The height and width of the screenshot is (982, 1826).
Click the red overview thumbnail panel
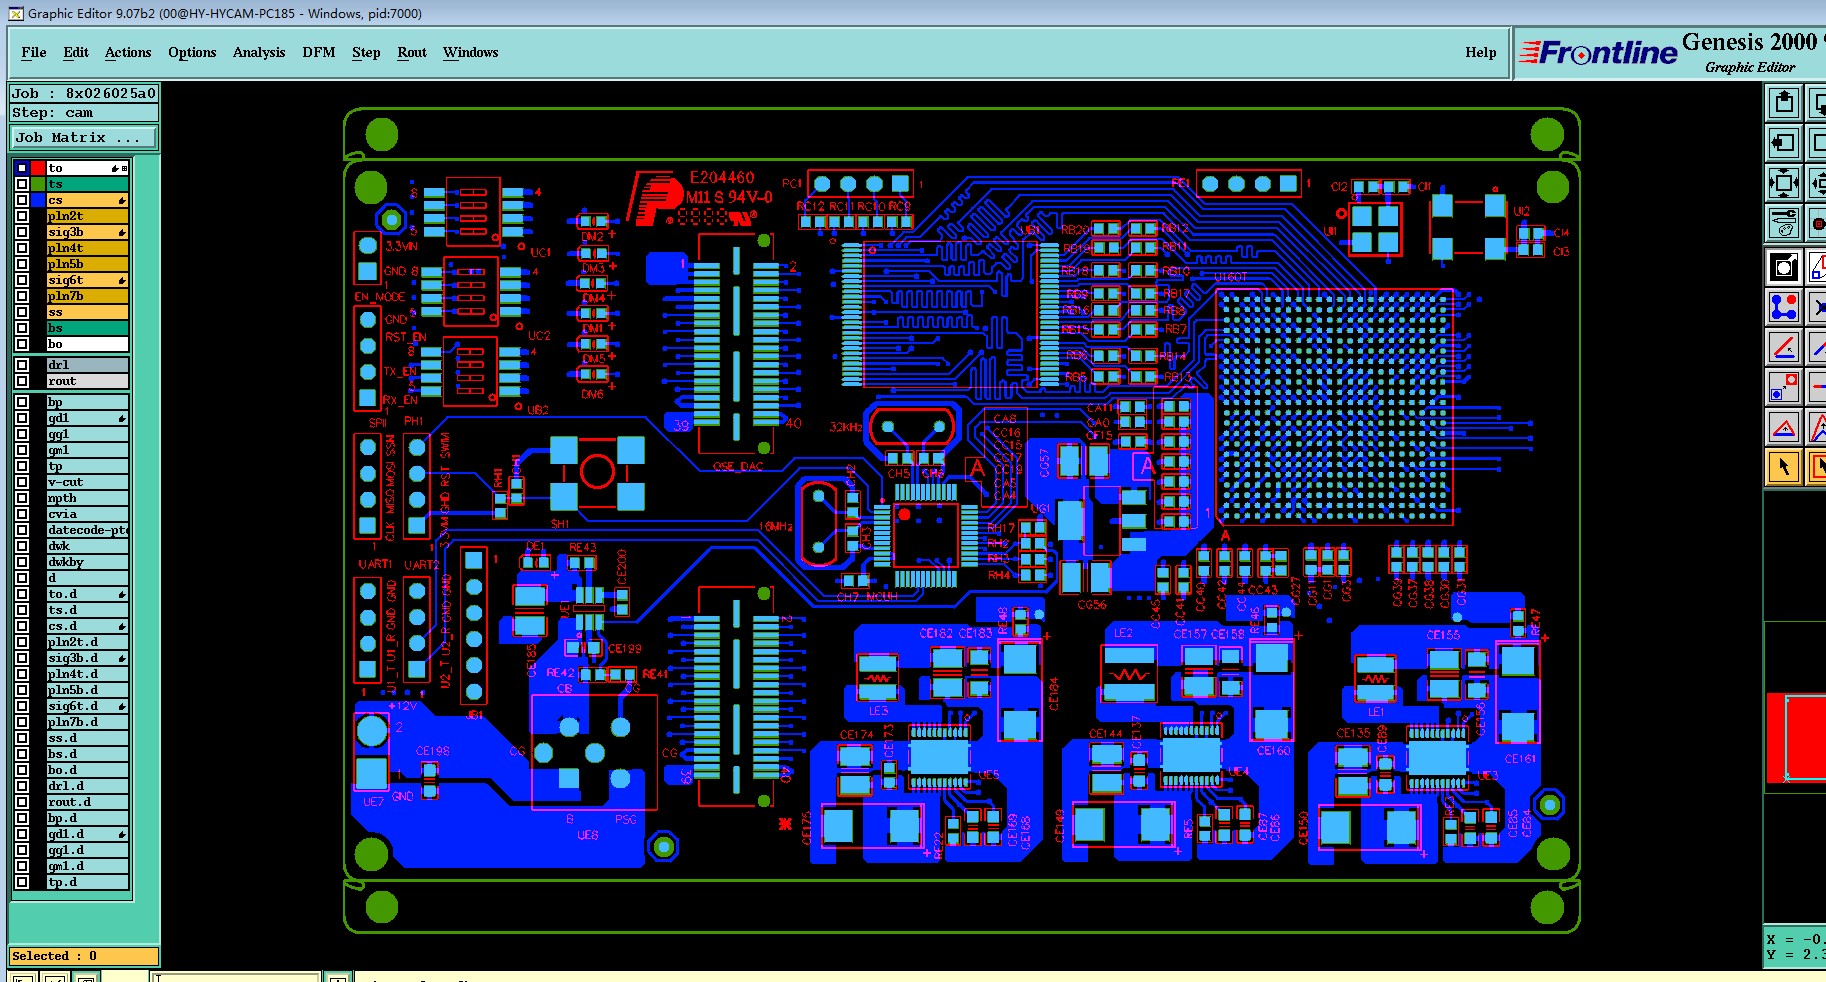coord(1796,738)
